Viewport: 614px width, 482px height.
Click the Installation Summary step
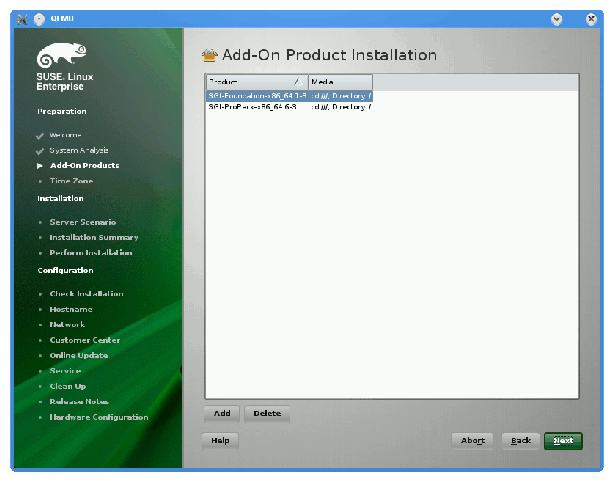(x=94, y=238)
